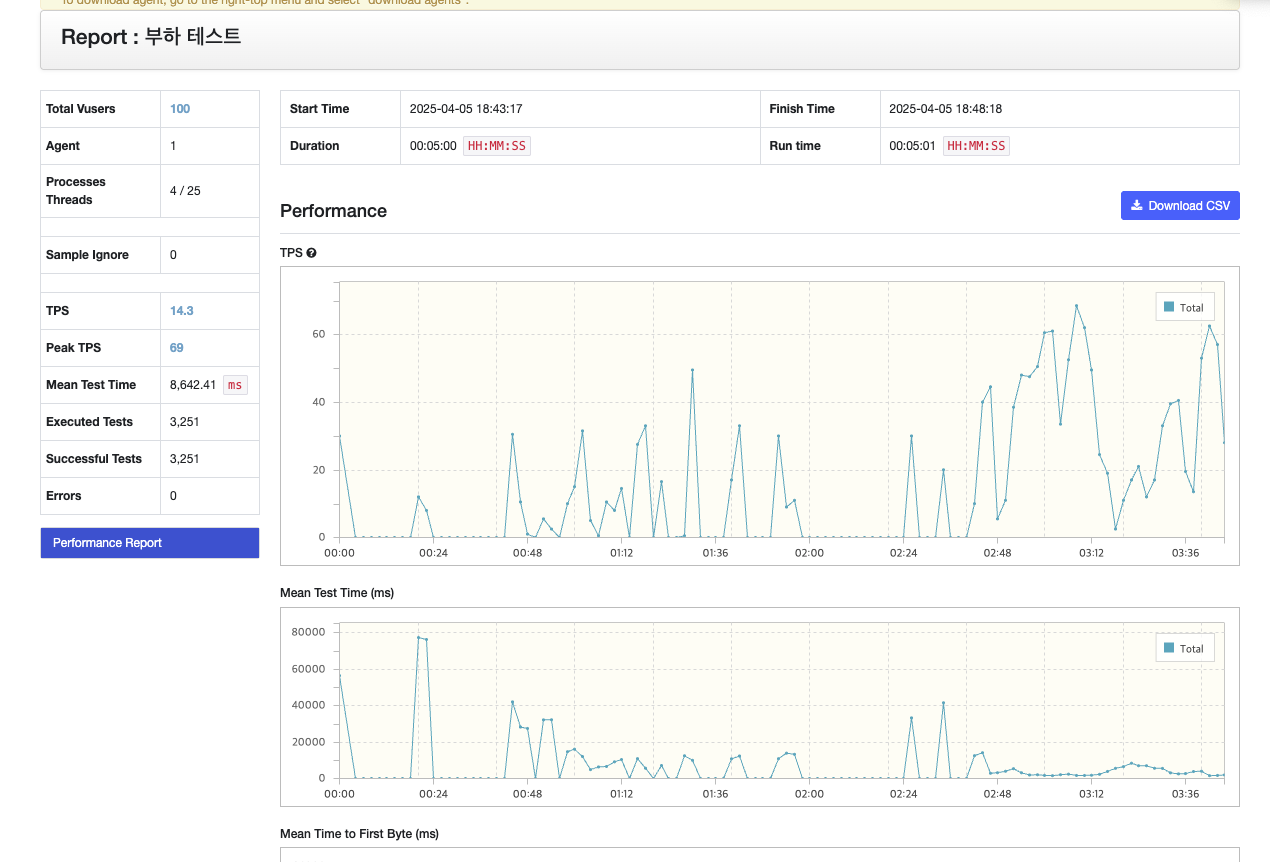The width and height of the screenshot is (1270, 862).
Task: Click the HH:MM:SS badge next to Duration
Action: tap(497, 146)
